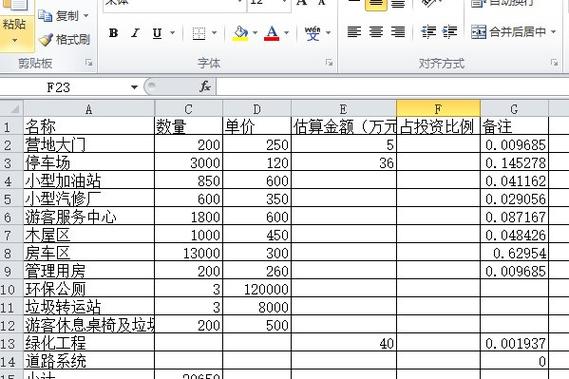Image resolution: width=569 pixels, height=379 pixels.
Task: Decrease indent
Action: [428, 32]
